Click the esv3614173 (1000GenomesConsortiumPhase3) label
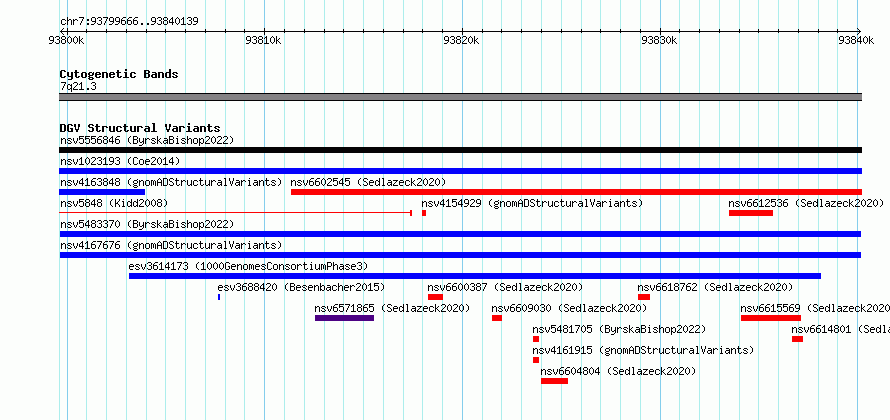 [x=248, y=266]
